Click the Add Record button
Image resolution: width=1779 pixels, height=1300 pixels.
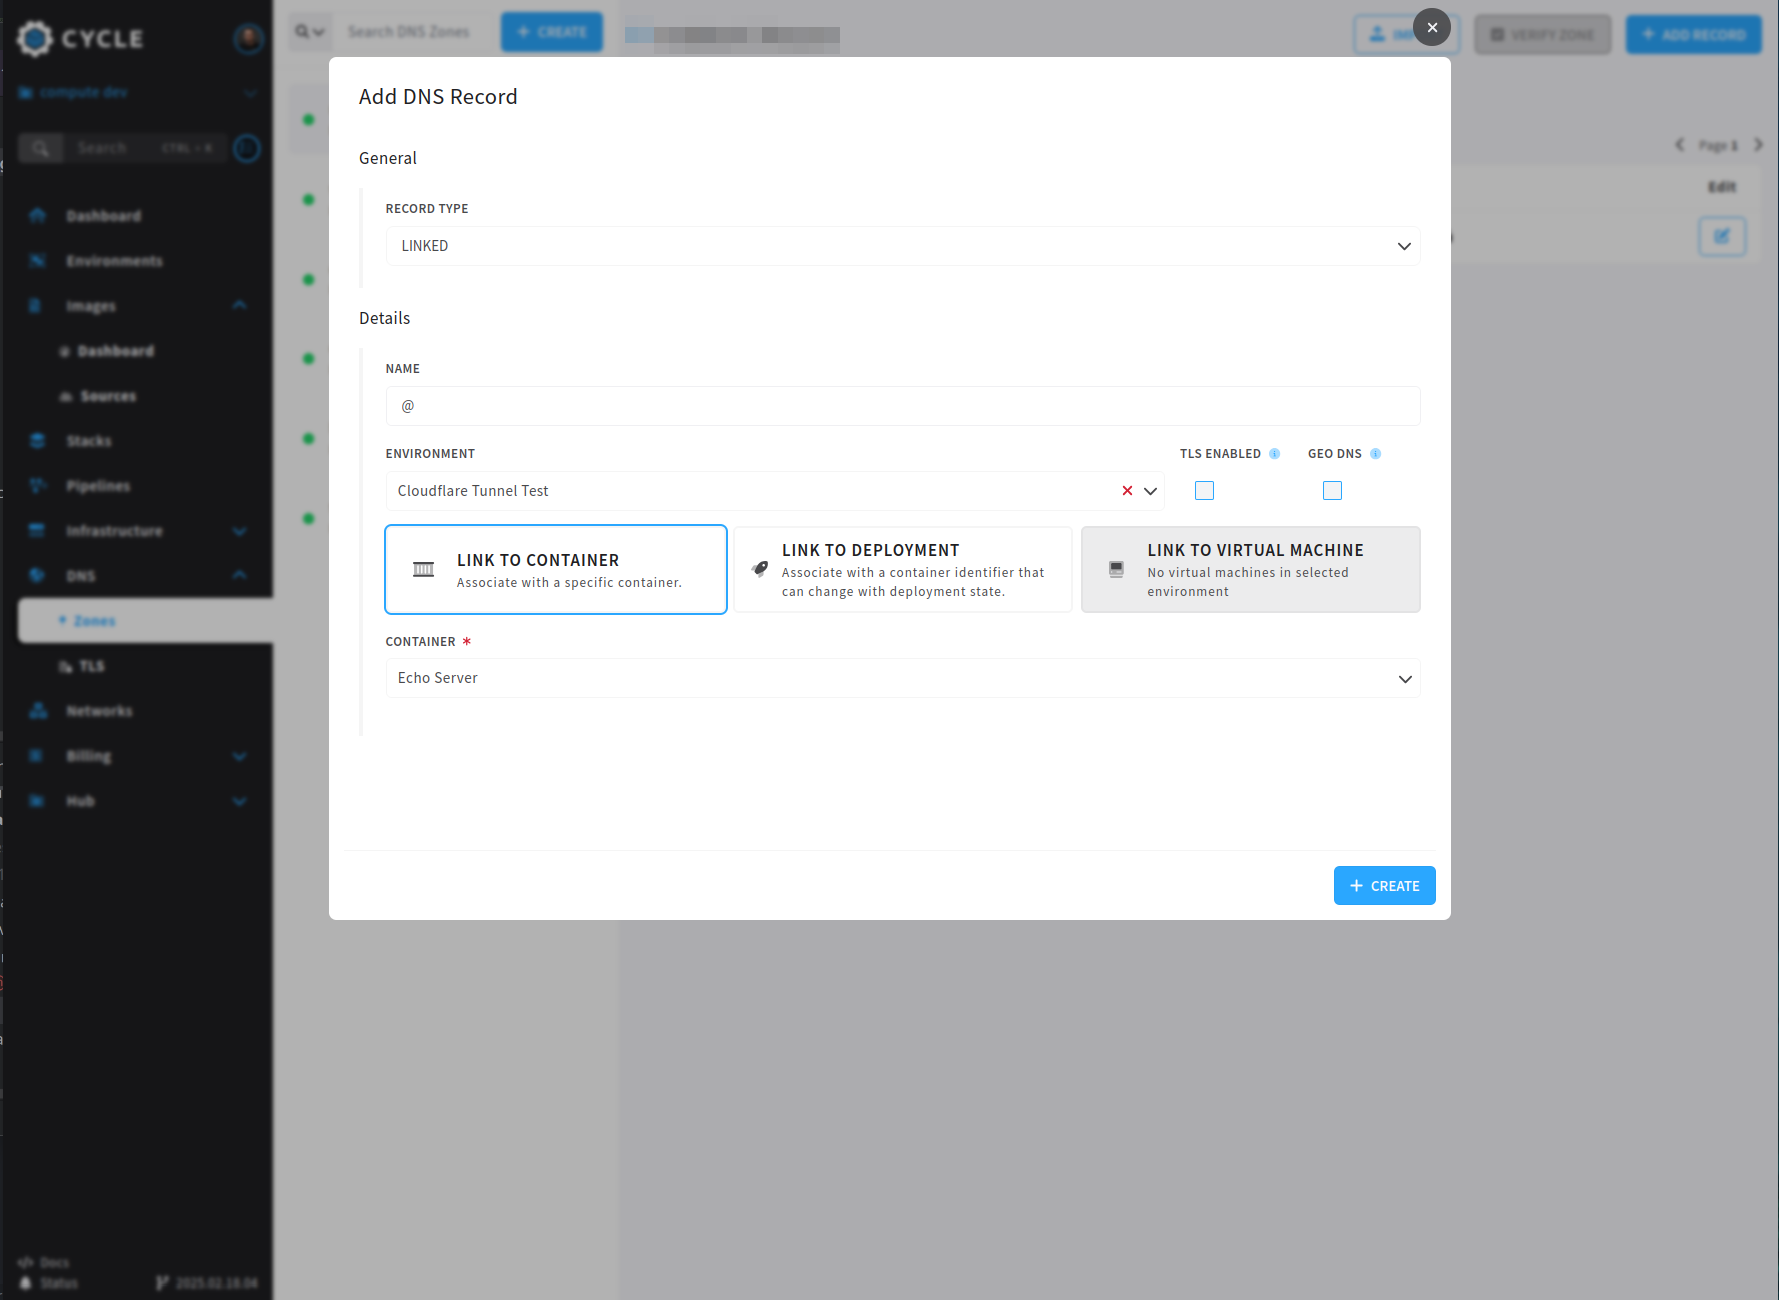pyautogui.click(x=1694, y=35)
